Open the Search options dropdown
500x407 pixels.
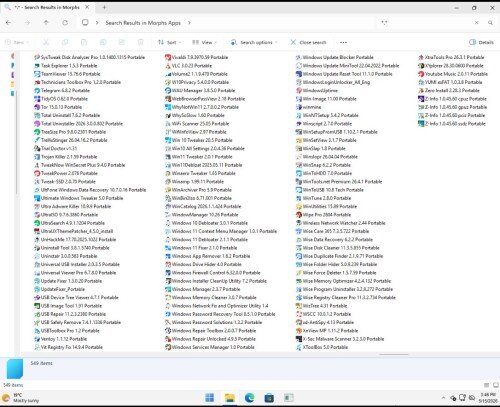254,42
